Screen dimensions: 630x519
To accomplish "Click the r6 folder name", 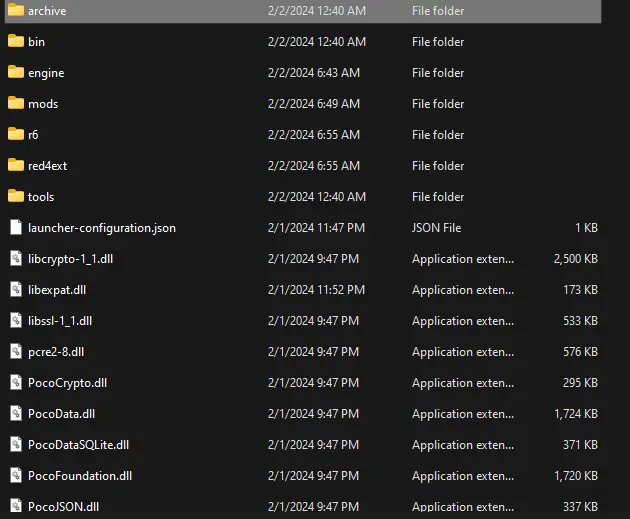I will tap(33, 135).
